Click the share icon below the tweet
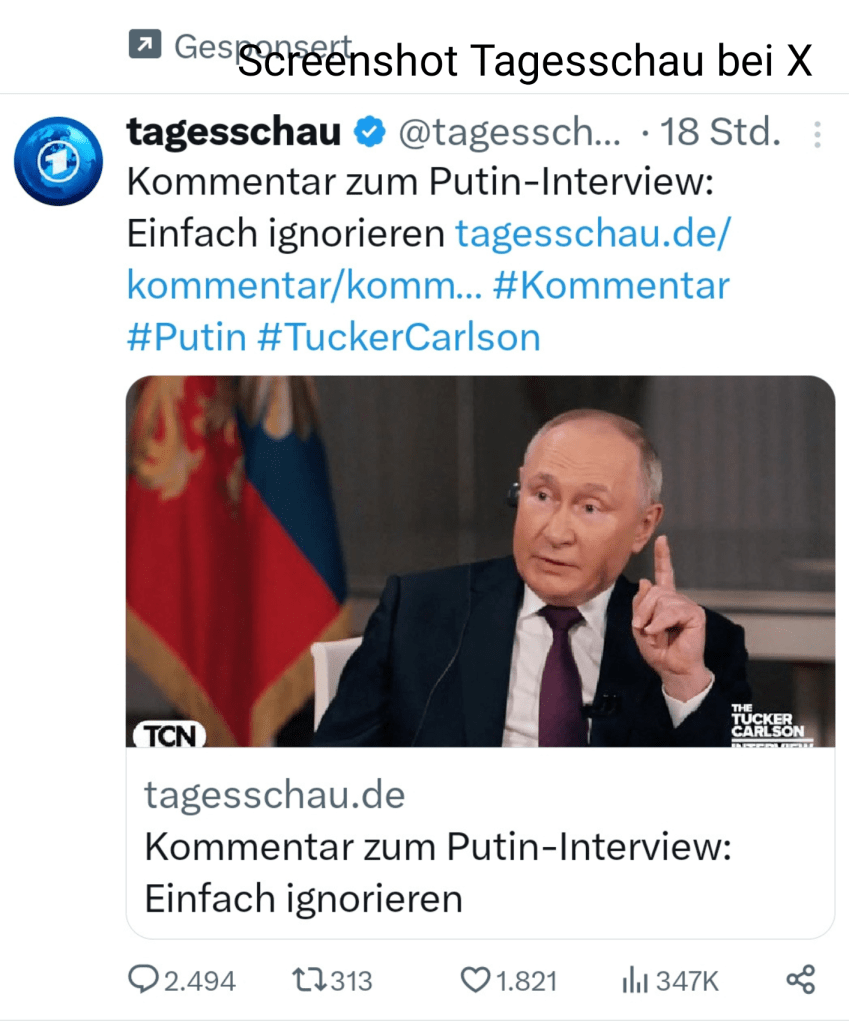 [x=800, y=979]
